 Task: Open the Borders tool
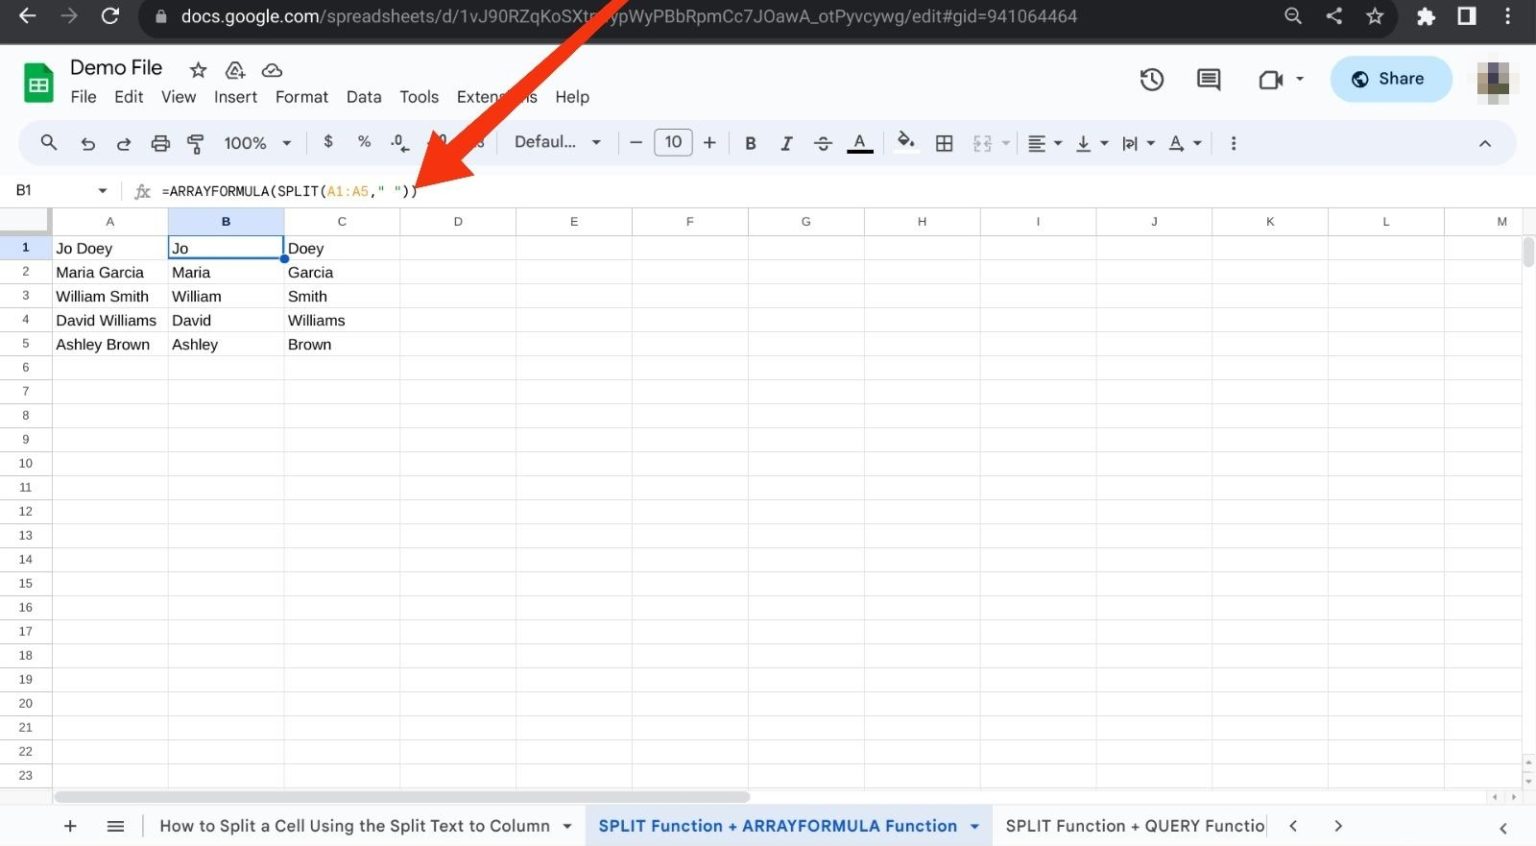pyautogui.click(x=943, y=143)
